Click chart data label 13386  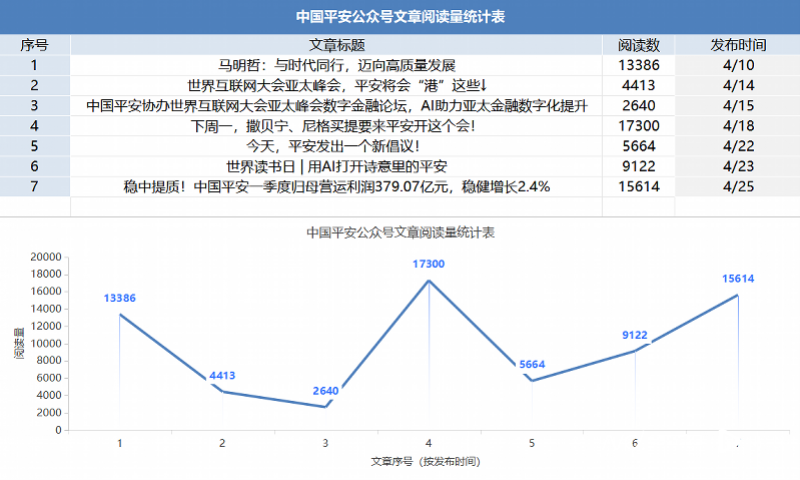point(120,298)
